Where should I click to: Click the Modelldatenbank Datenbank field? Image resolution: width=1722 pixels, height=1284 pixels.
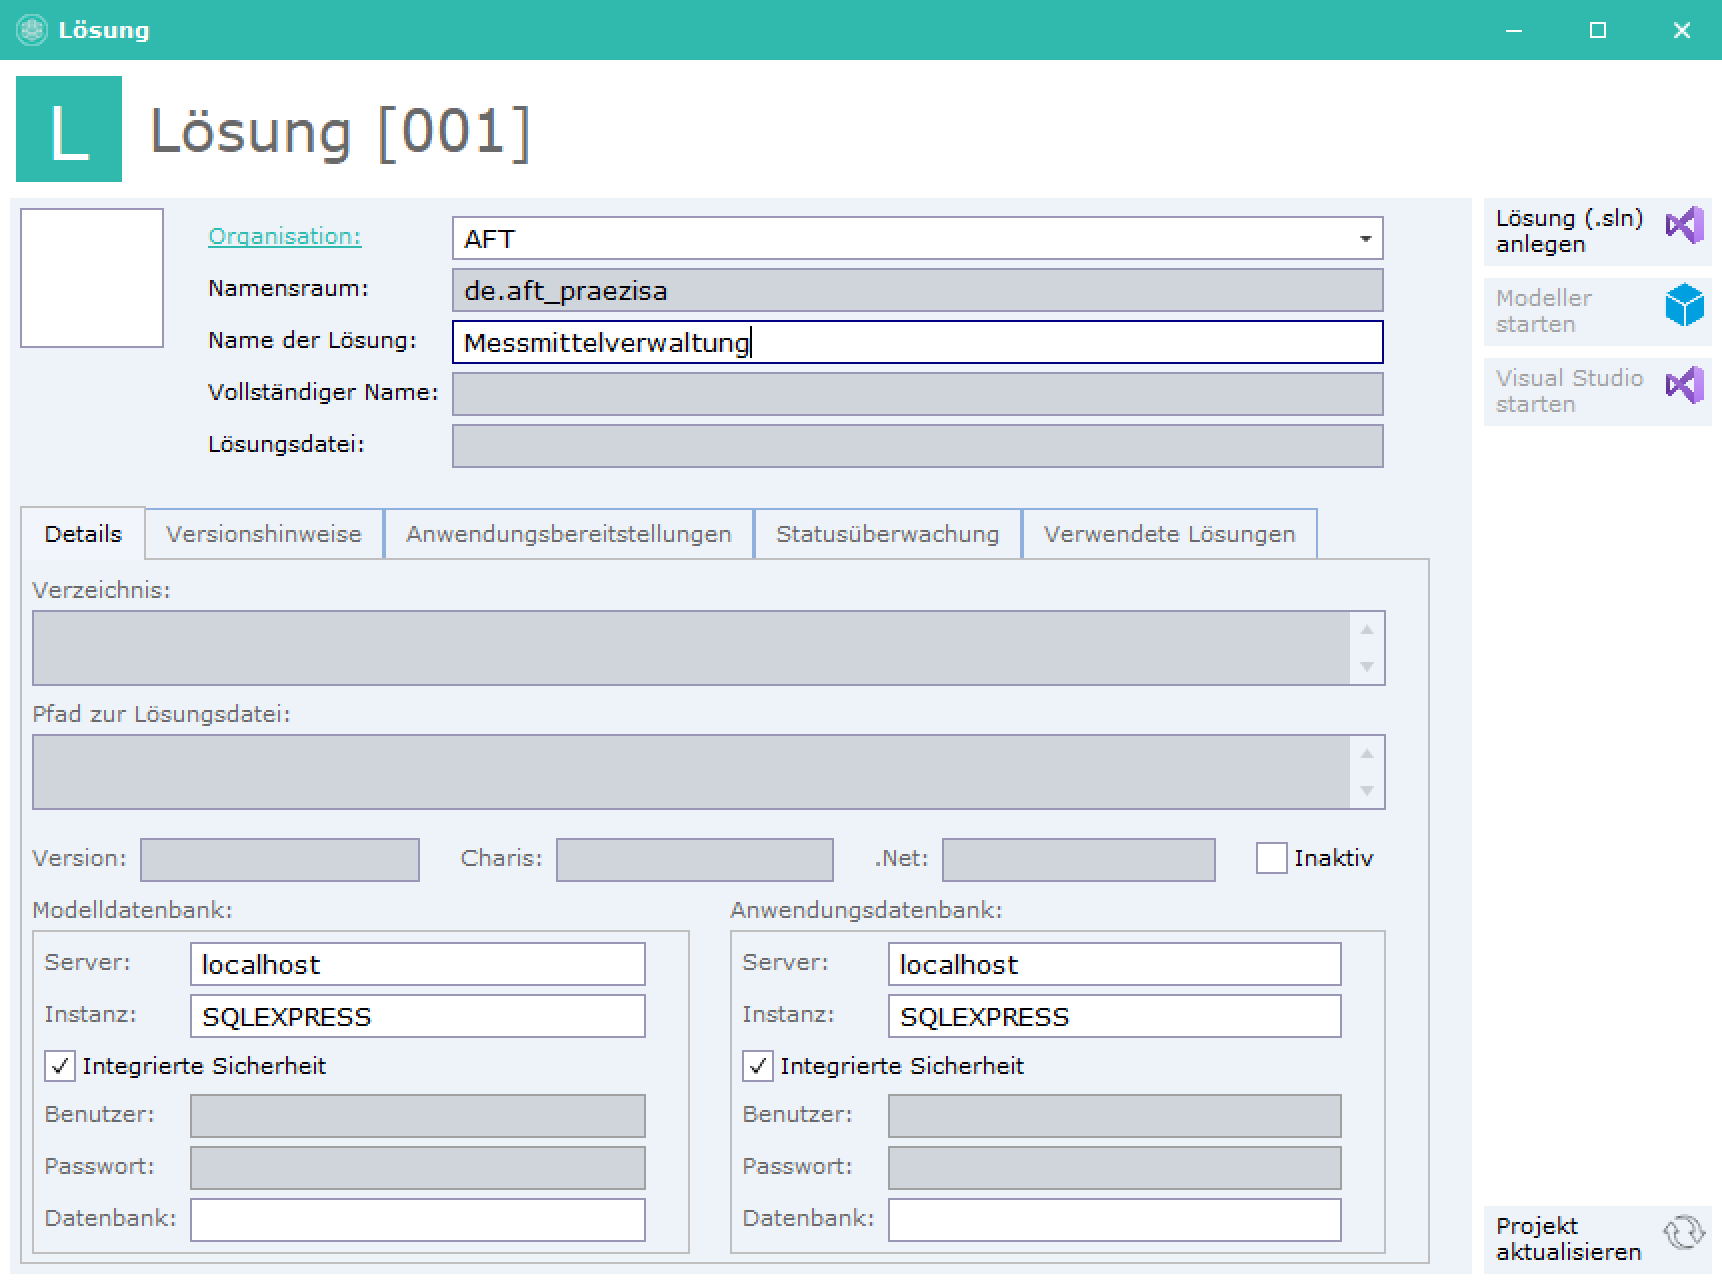(x=418, y=1220)
